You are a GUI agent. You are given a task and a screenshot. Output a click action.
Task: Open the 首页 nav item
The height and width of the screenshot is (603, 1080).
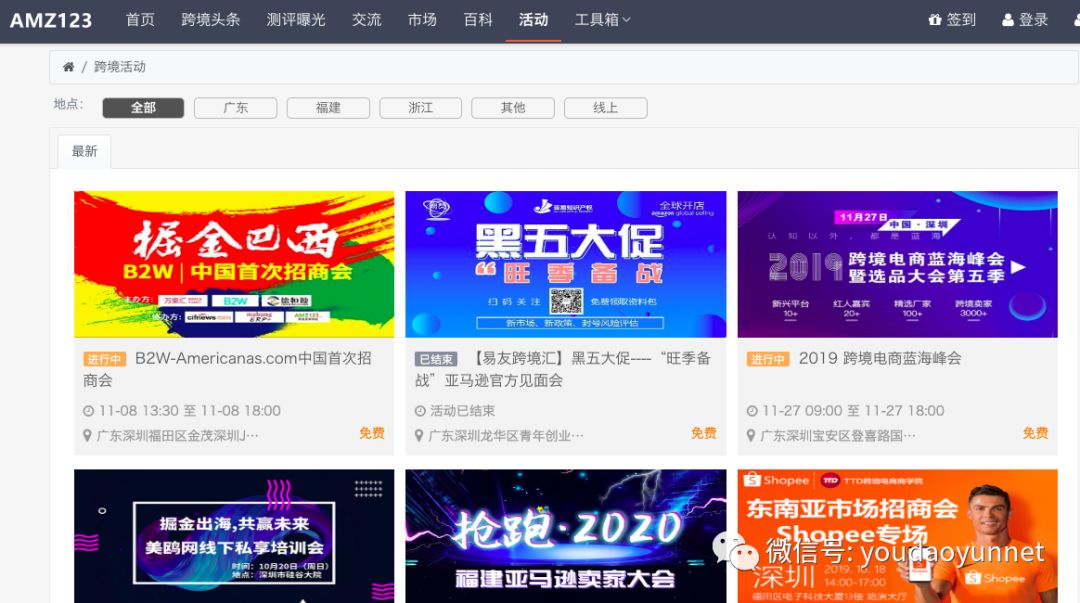click(x=141, y=20)
